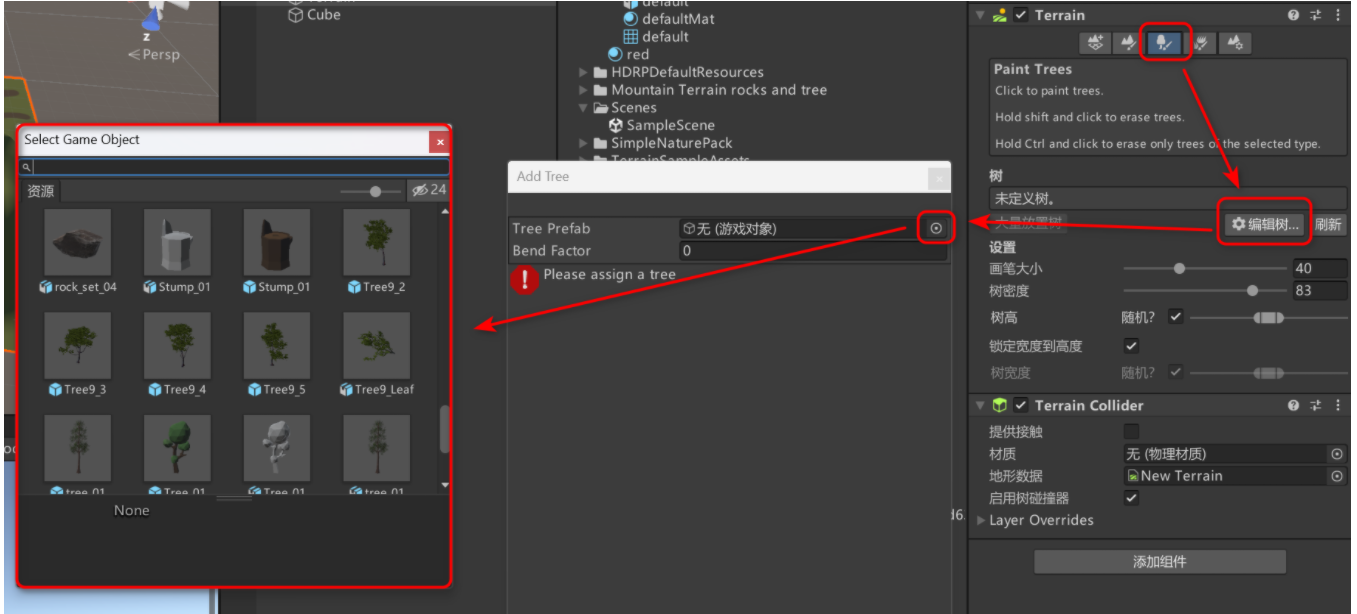Toggle hidden packages eye icon showing 24
Screen dimensions: 1357x614
428,190
